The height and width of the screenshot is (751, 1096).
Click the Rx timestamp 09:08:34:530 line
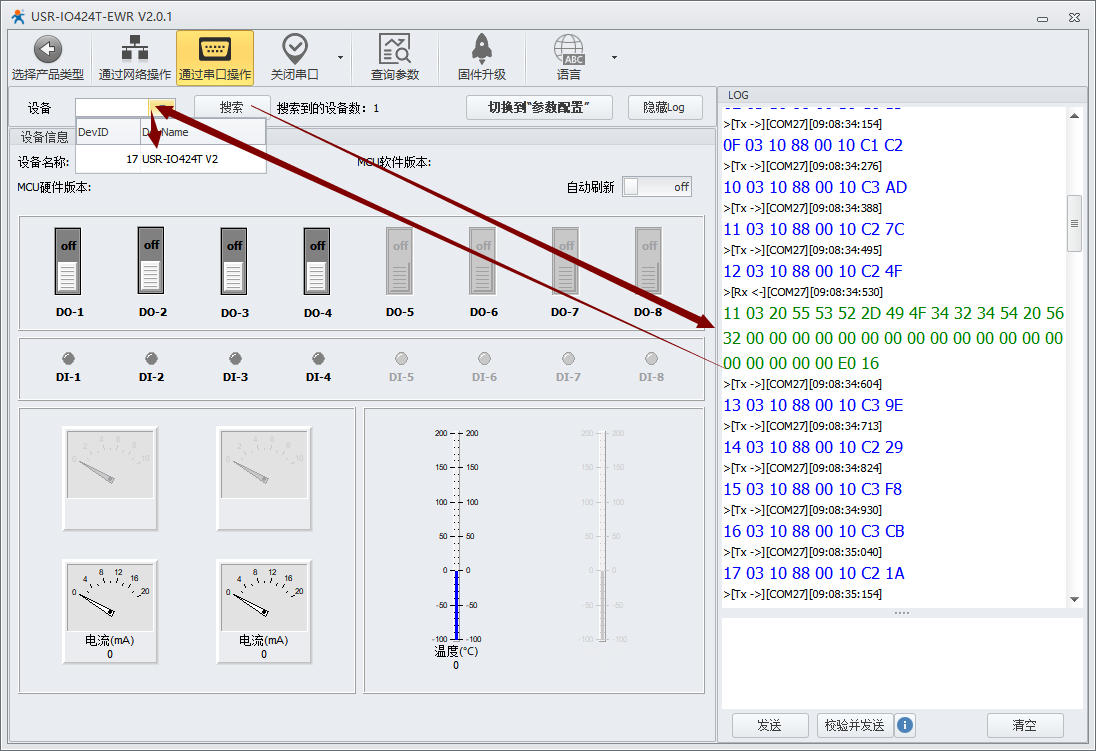tap(803, 292)
